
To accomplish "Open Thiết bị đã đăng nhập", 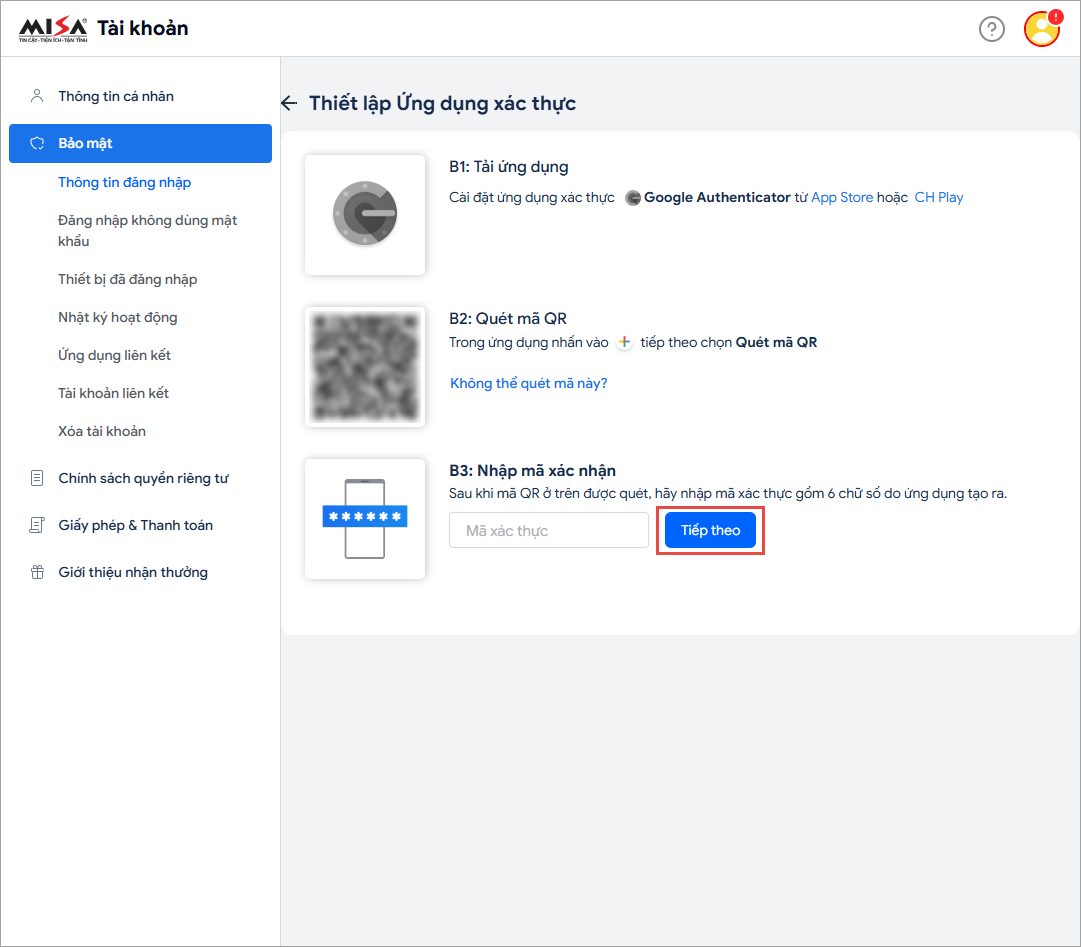I will click(x=127, y=279).
